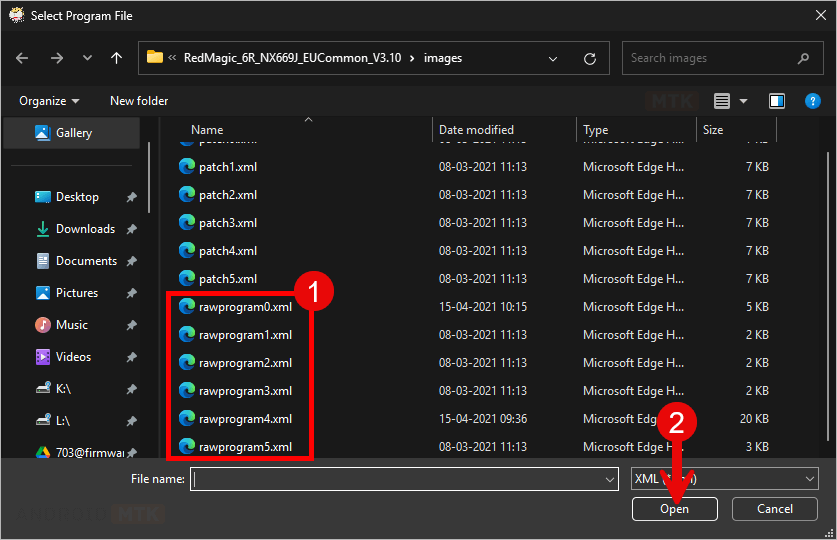The height and width of the screenshot is (540, 837).
Task: Click the Search images field
Action: [715, 58]
